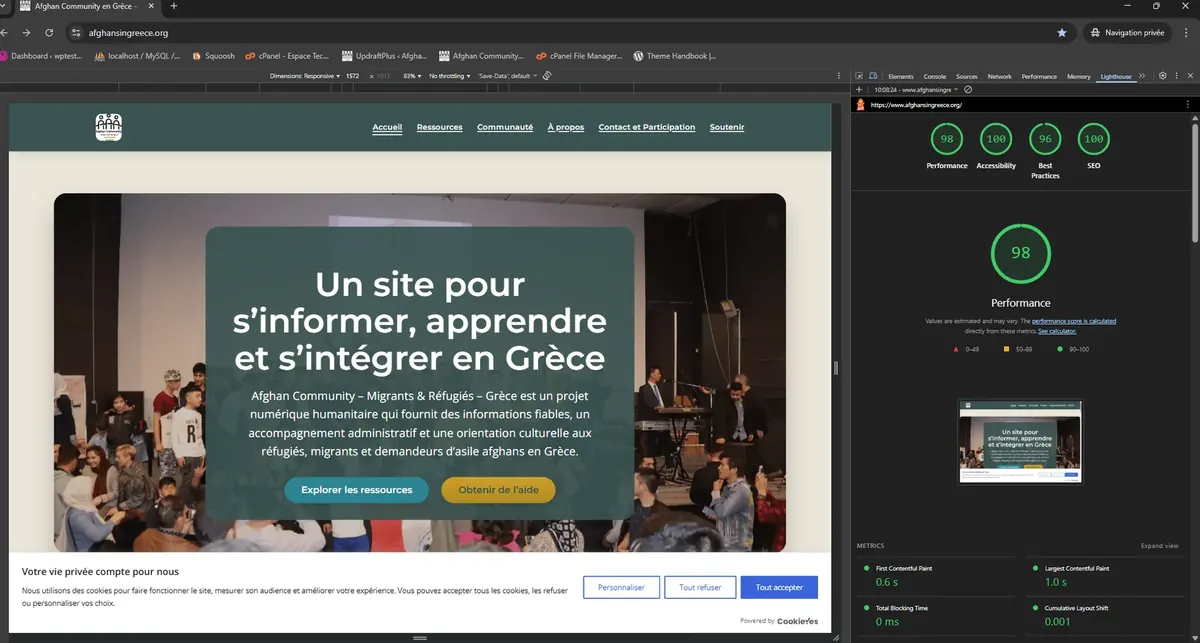This screenshot has width=1200, height=643.
Task: View site information icon in address bar
Action: 76,32
